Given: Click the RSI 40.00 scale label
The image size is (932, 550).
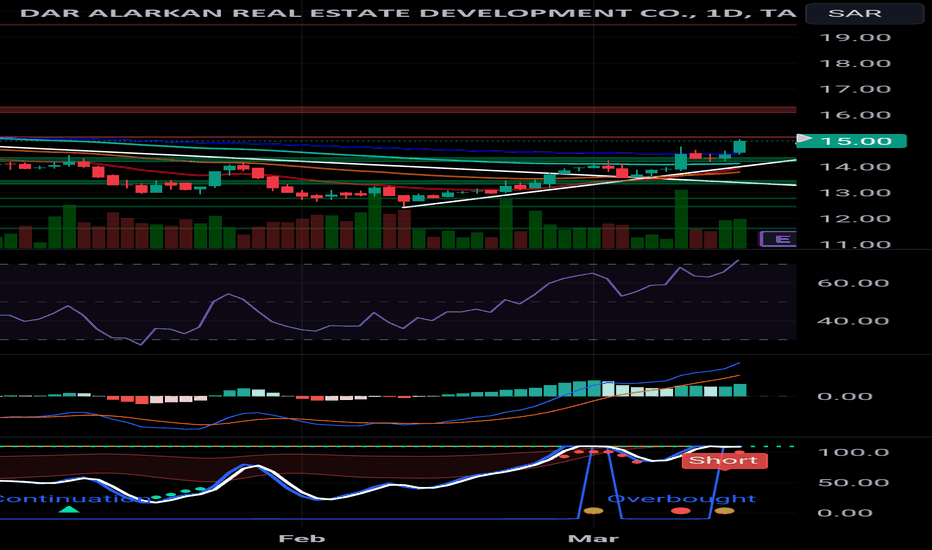Looking at the screenshot, I should tap(854, 321).
